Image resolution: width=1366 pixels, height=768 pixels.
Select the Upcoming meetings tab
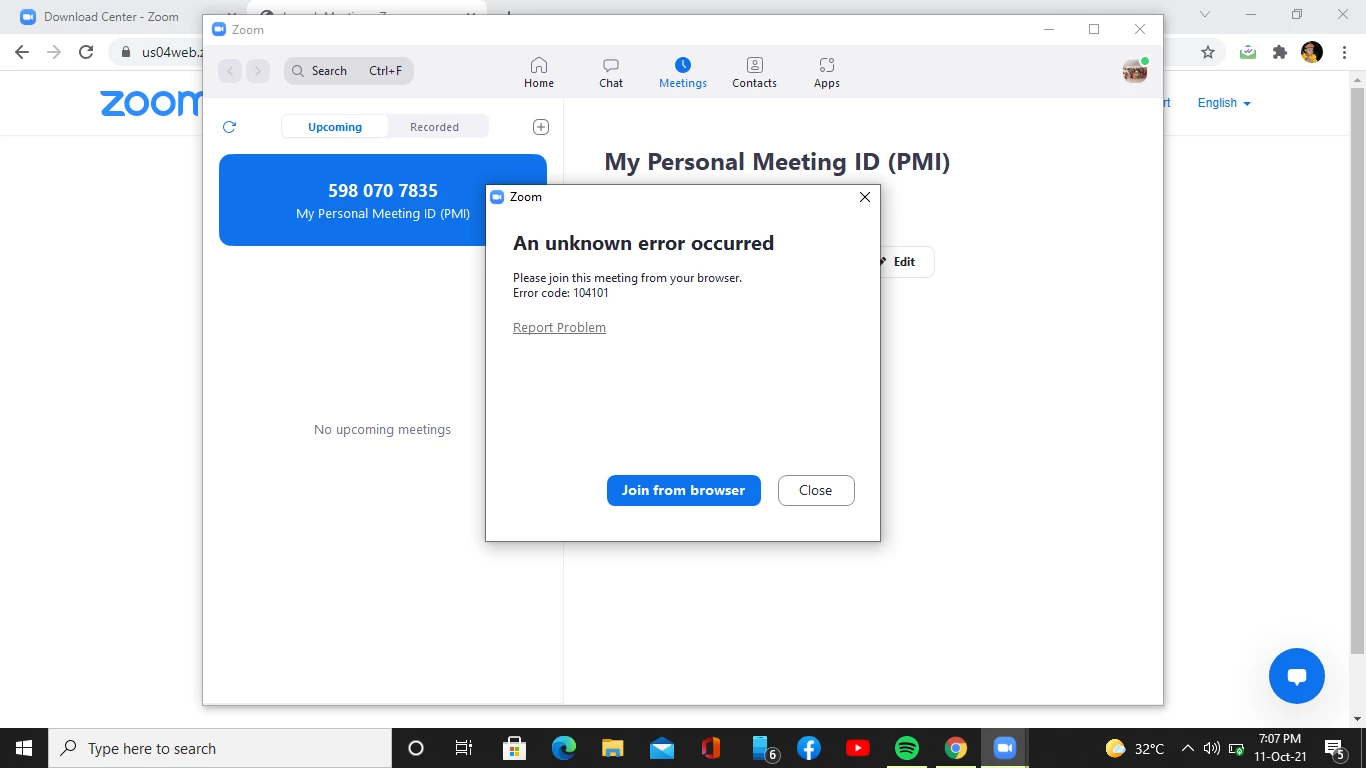pos(335,127)
